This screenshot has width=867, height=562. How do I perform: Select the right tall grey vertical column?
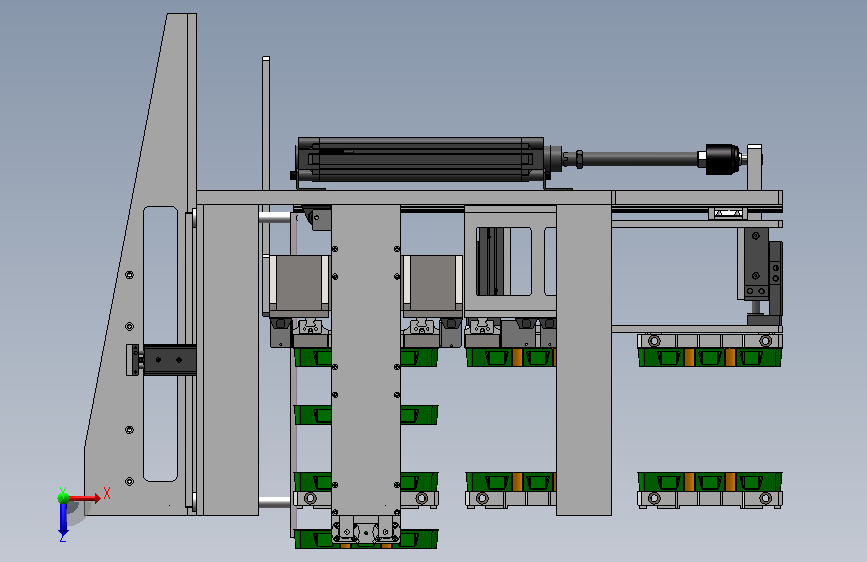pos(584,360)
